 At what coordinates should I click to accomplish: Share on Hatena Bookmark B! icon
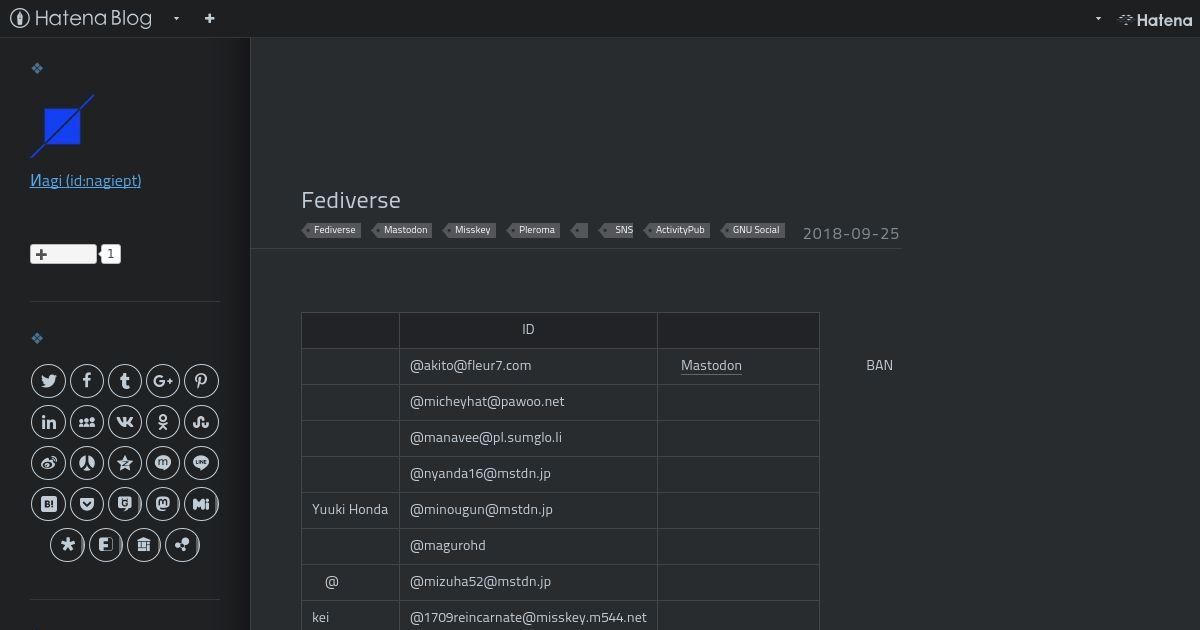click(x=49, y=504)
